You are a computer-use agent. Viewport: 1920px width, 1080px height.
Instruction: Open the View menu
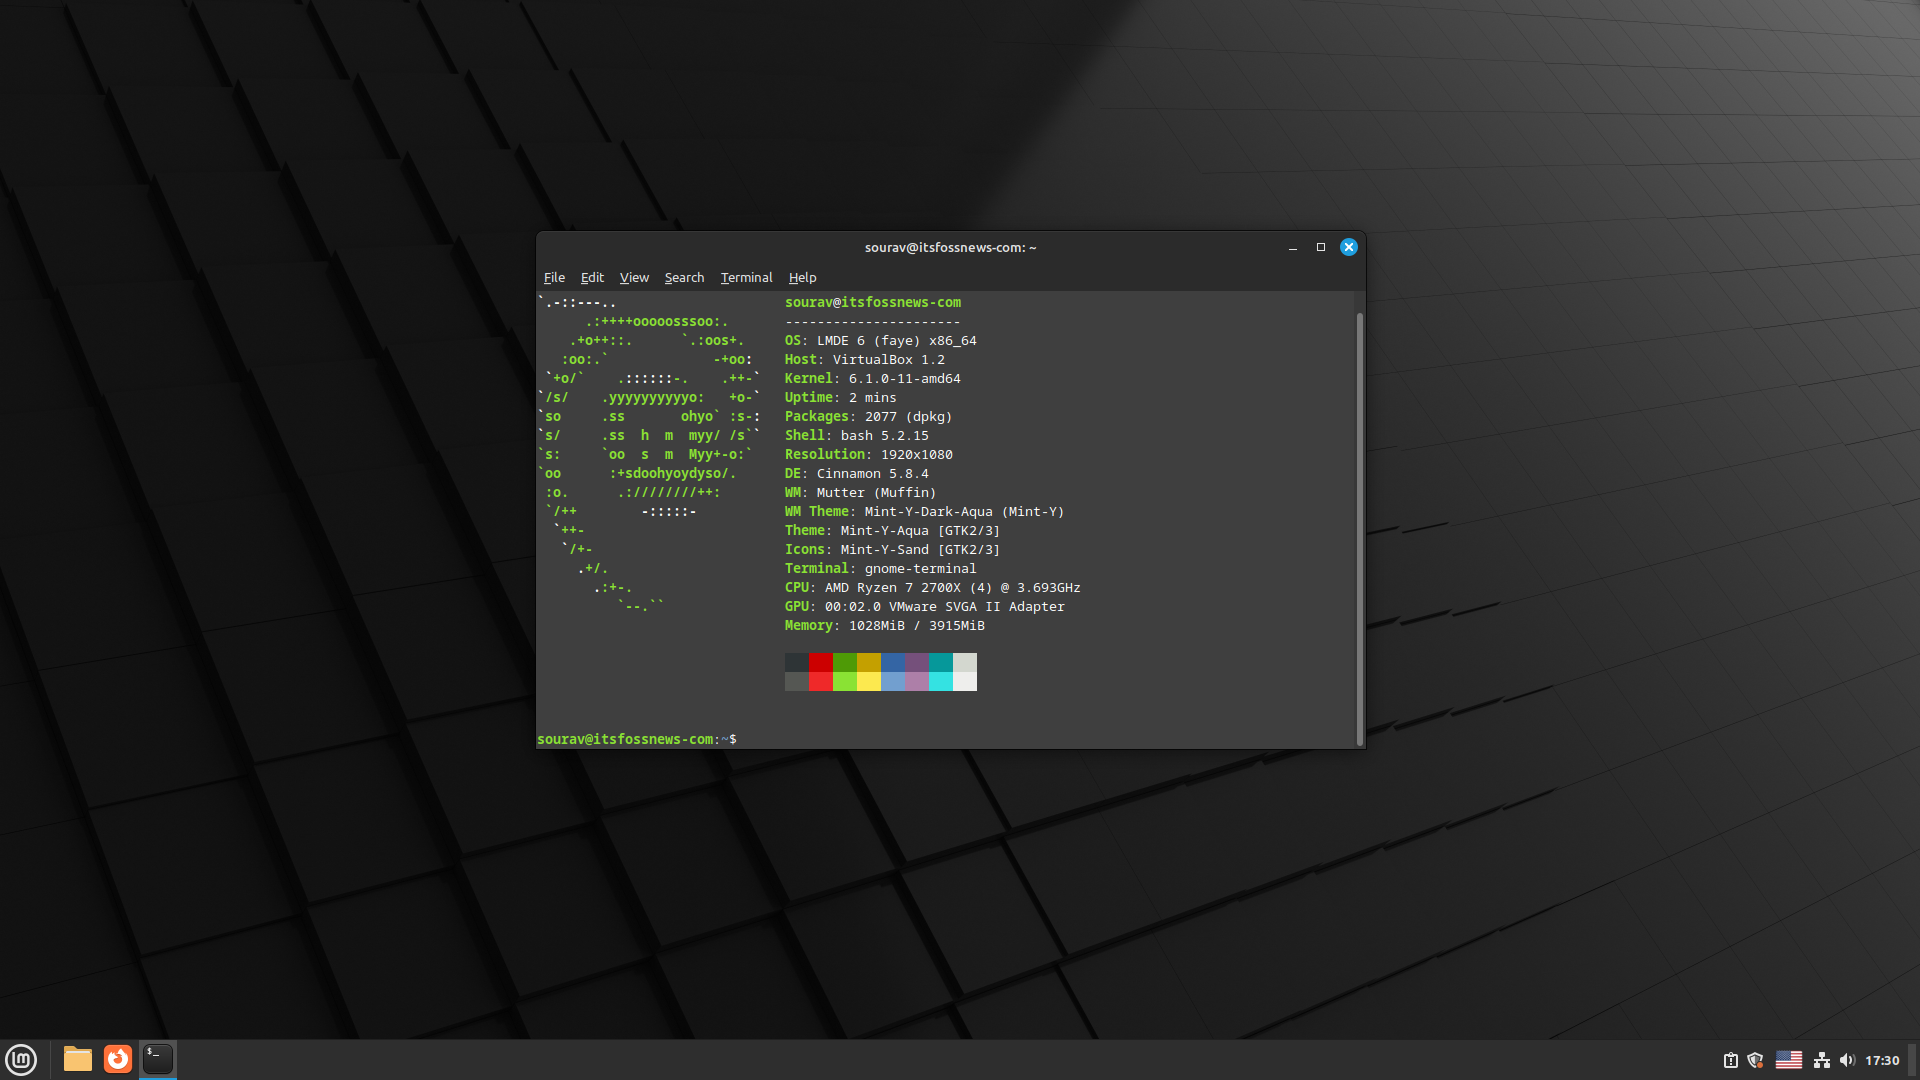click(634, 277)
